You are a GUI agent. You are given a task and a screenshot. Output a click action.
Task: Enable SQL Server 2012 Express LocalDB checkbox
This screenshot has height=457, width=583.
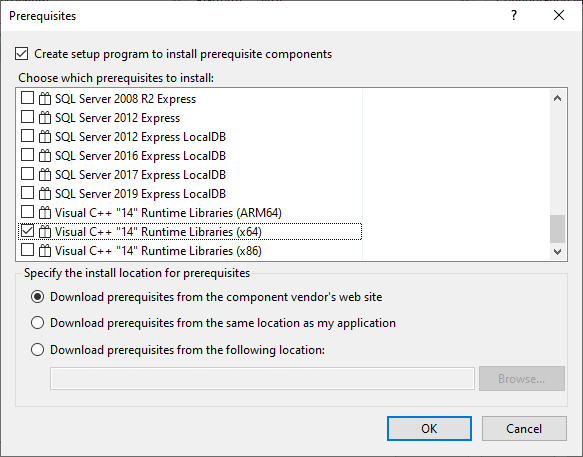pyautogui.click(x=27, y=136)
